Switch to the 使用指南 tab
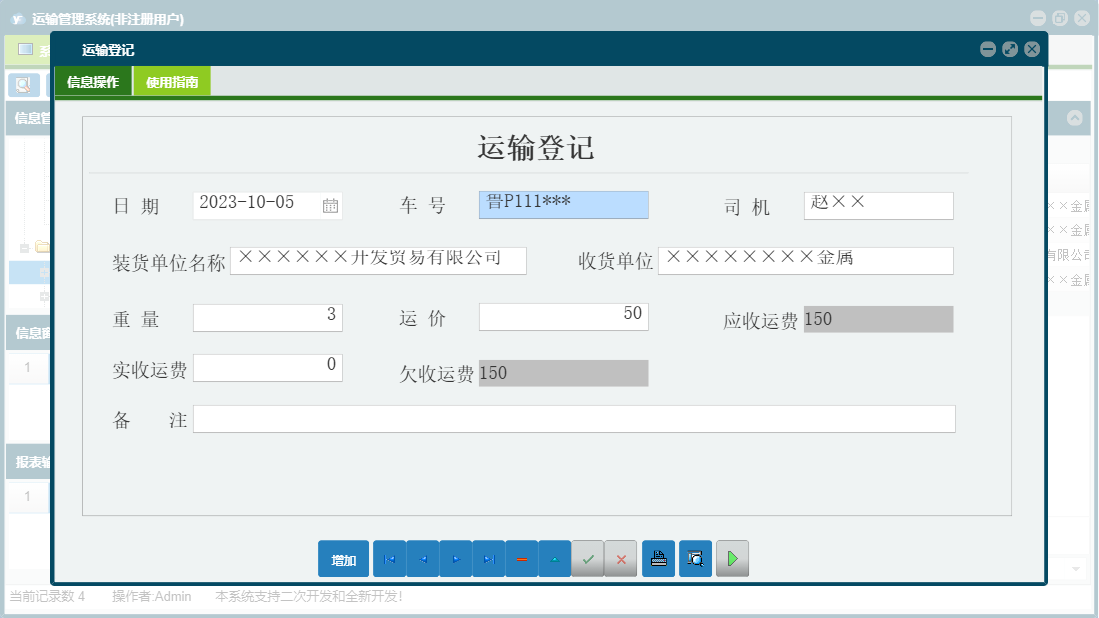Image resolution: width=1099 pixels, height=618 pixels. click(171, 79)
